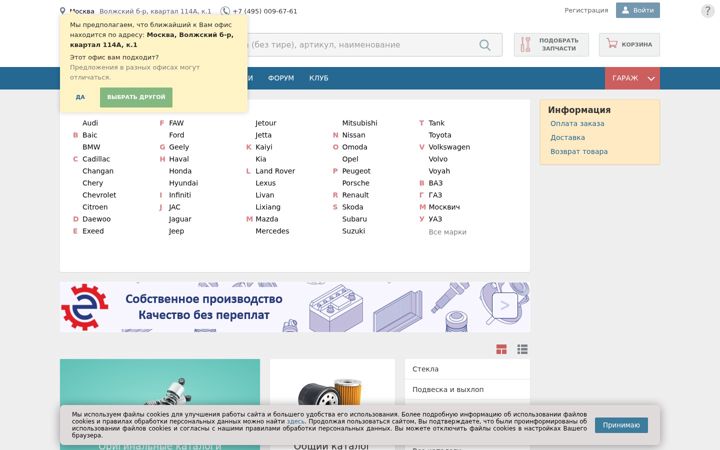Screen dimensions: 720x450
Task: Switch to tile grid view icon
Action: point(501,349)
